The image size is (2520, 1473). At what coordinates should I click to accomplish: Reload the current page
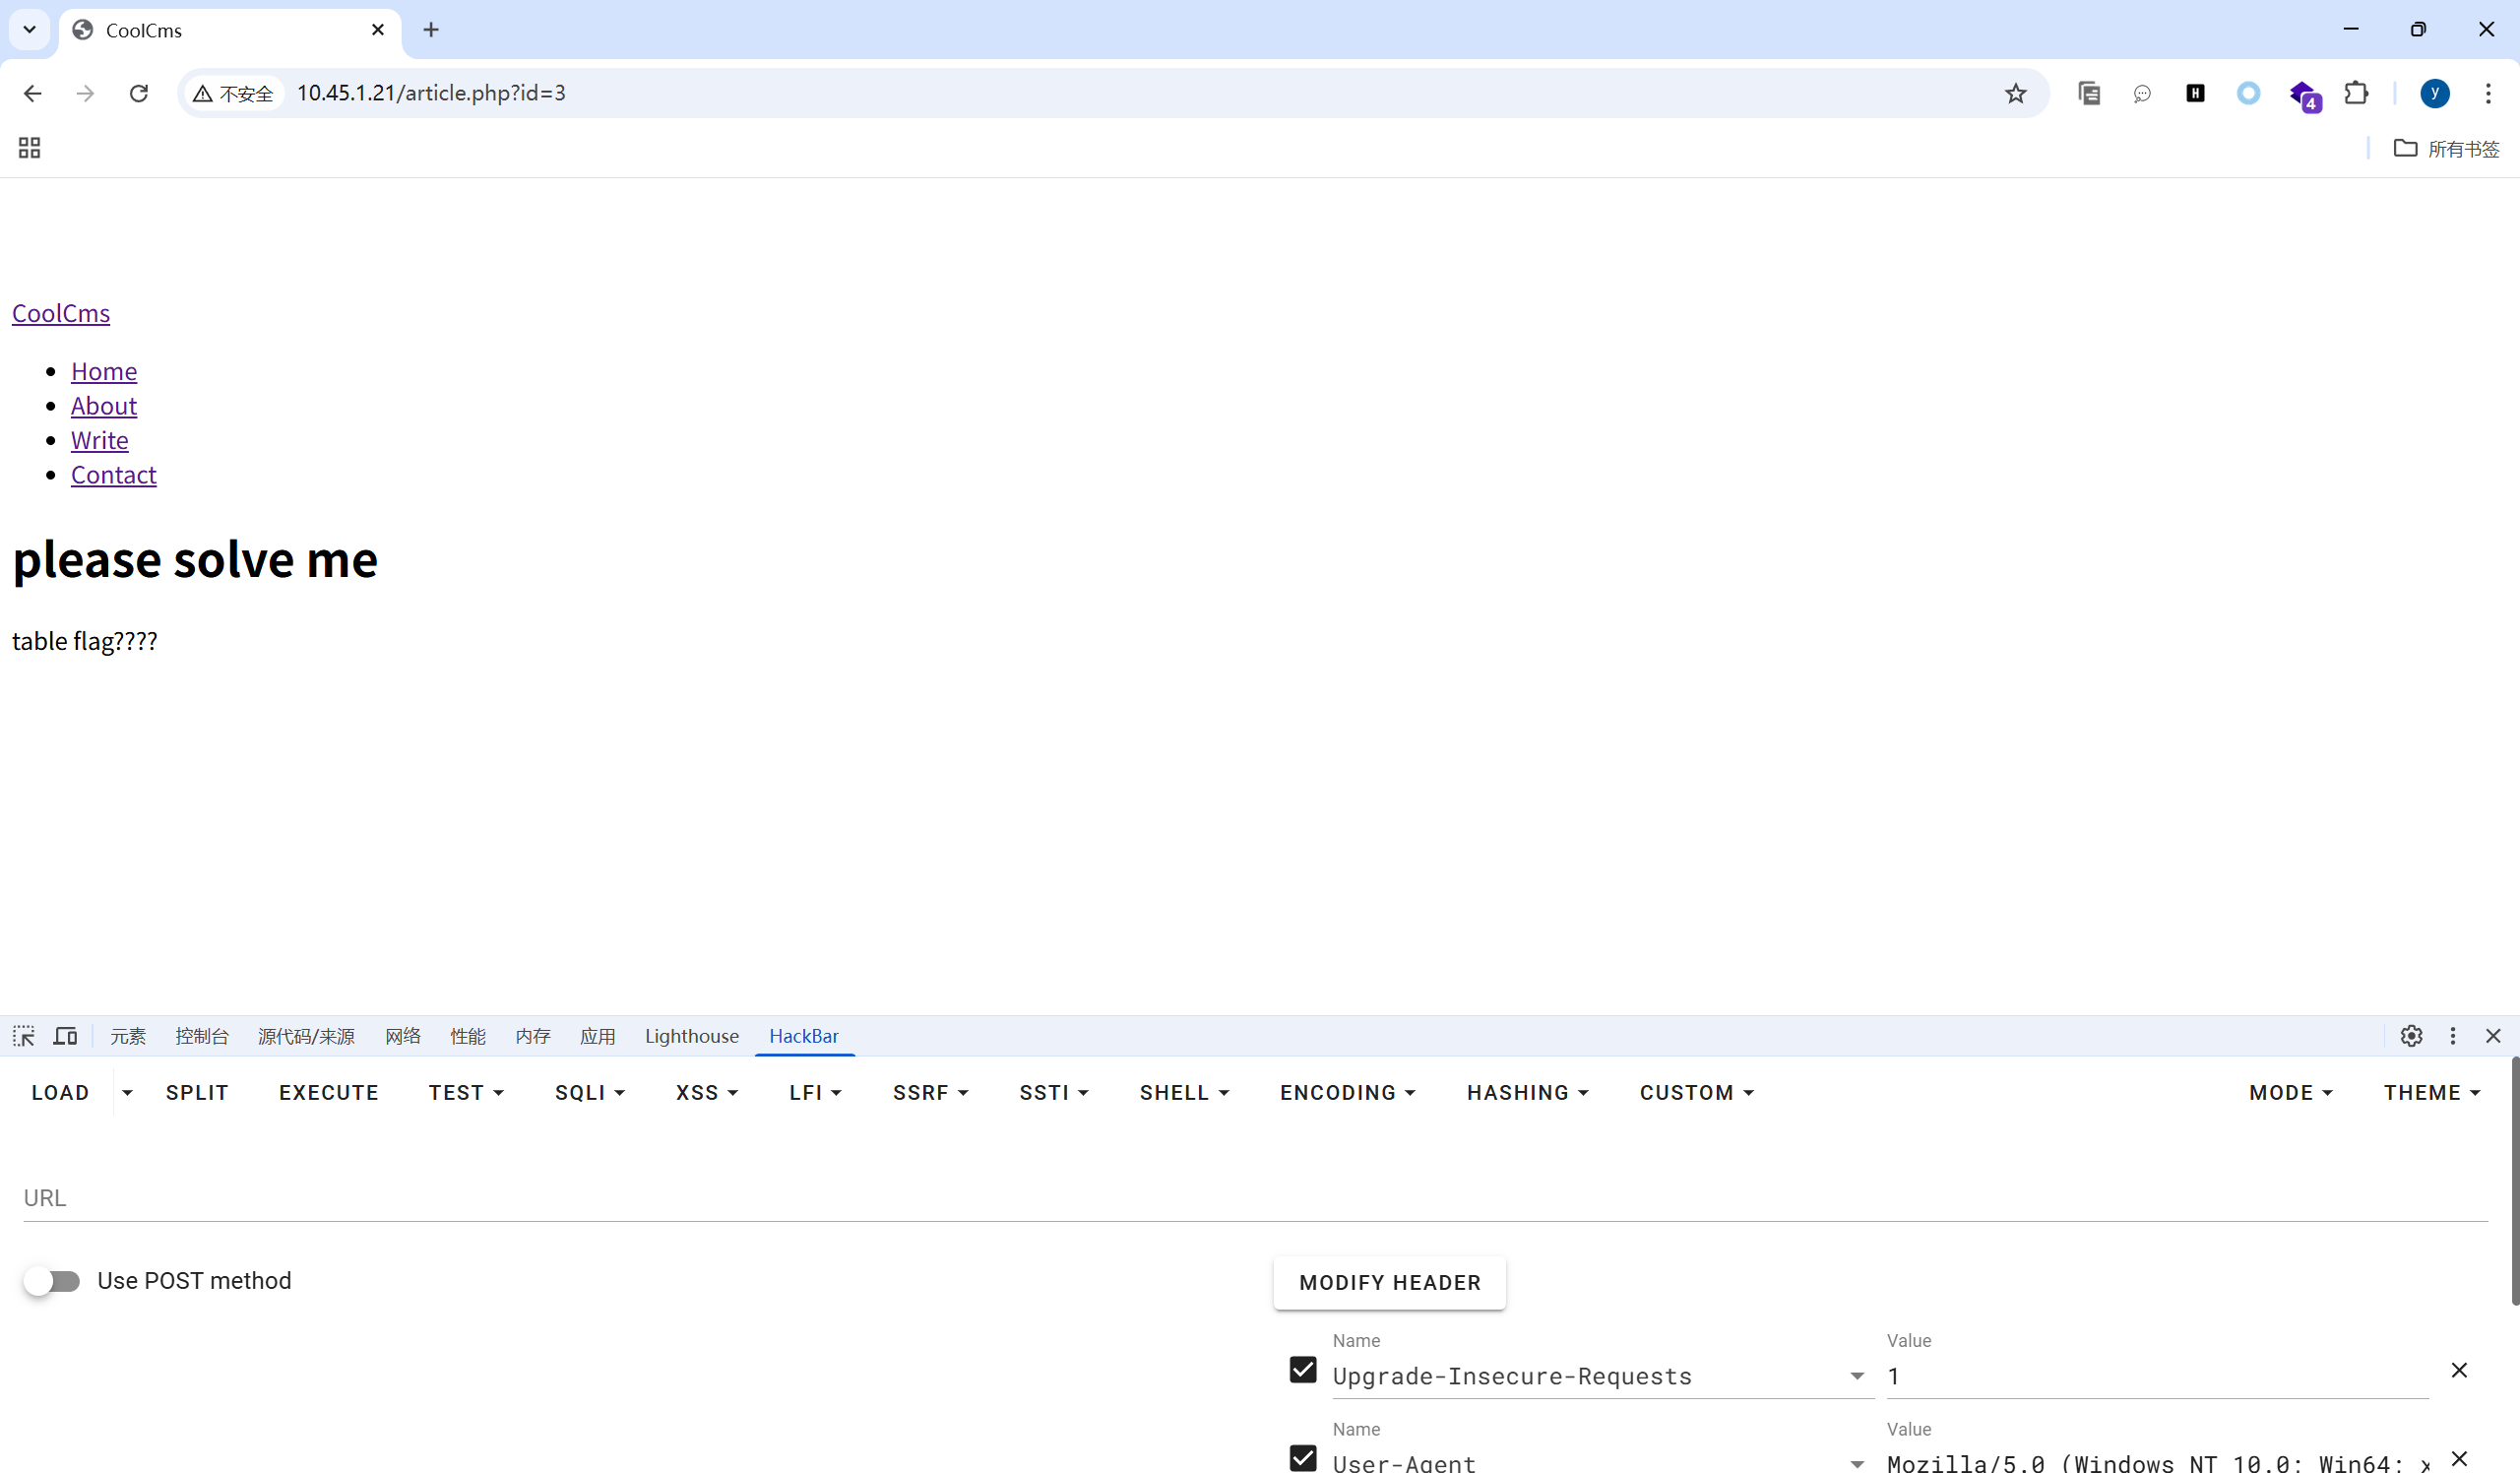pos(139,93)
